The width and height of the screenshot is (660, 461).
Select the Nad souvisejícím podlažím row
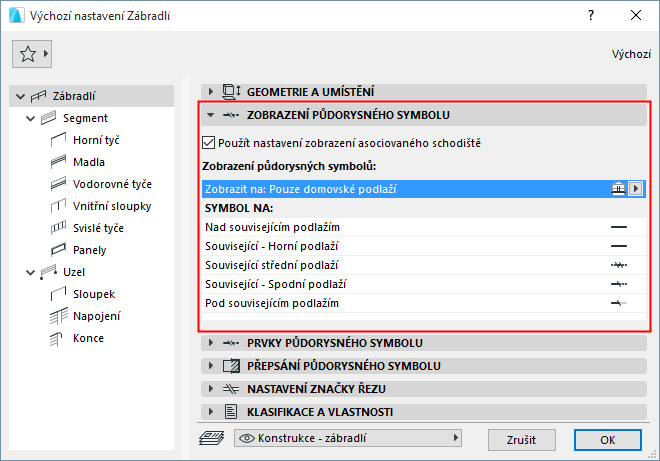(424, 227)
